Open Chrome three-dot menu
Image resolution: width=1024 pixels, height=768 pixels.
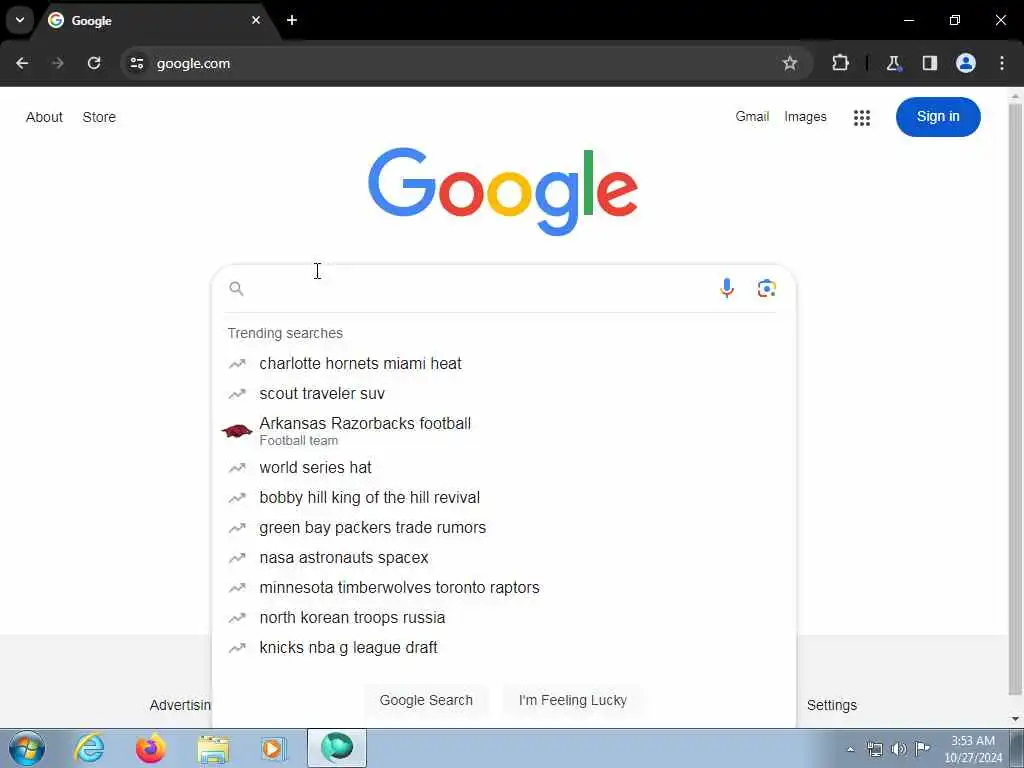pyautogui.click(x=1002, y=63)
